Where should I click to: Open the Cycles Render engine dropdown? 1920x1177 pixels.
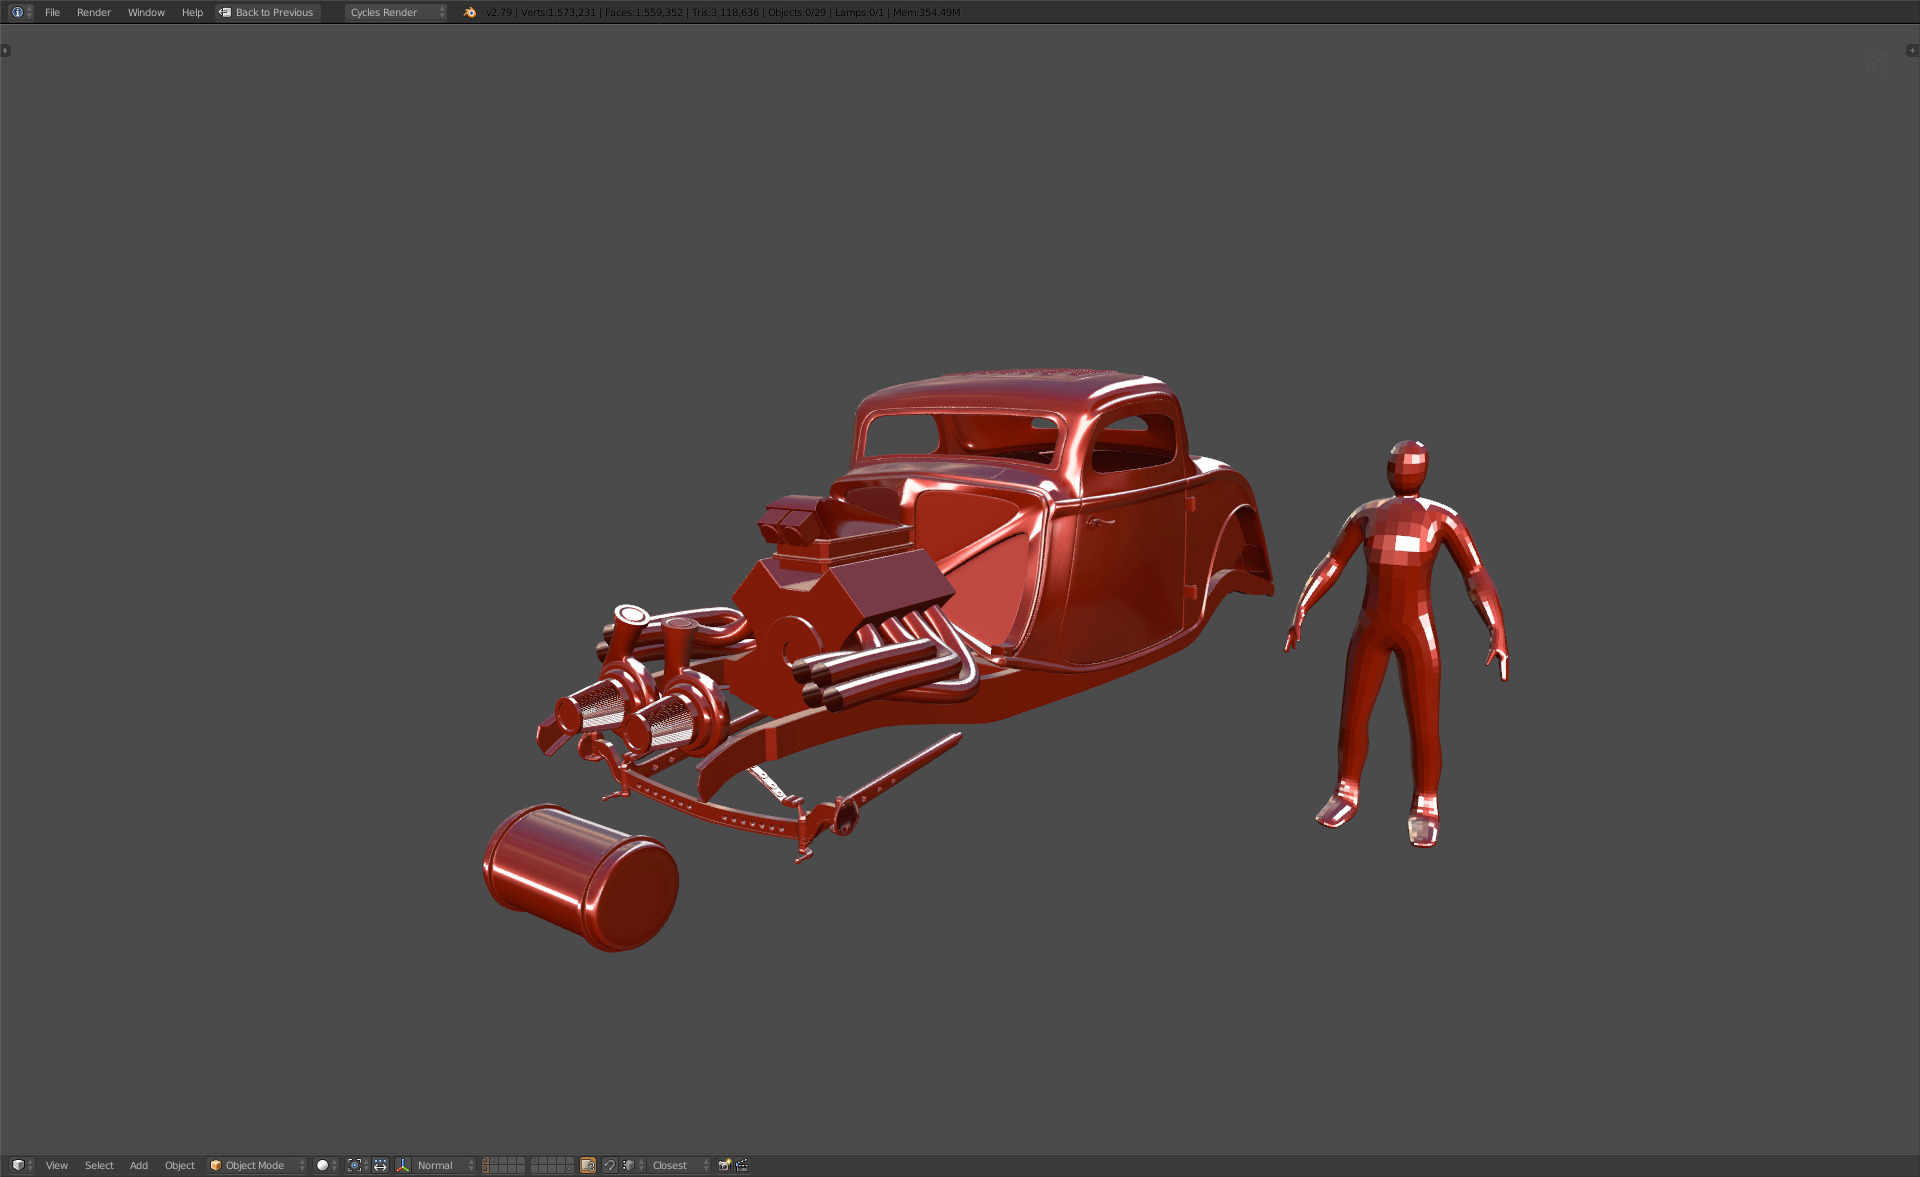[x=396, y=12]
